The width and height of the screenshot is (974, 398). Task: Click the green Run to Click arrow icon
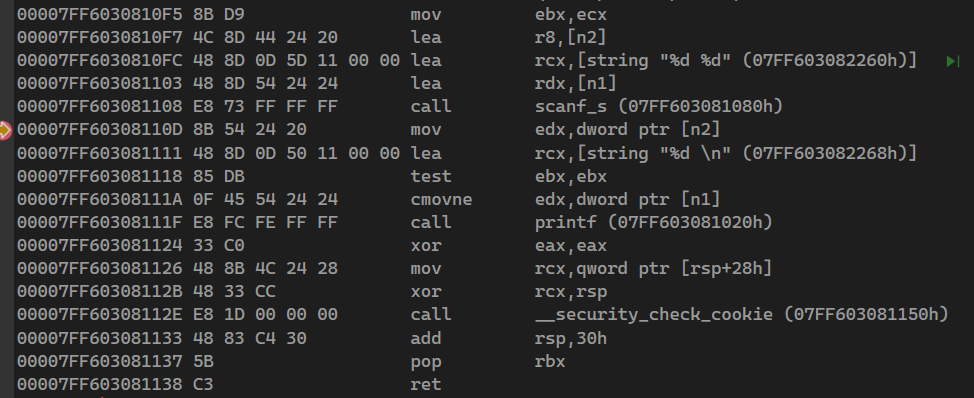(x=953, y=61)
